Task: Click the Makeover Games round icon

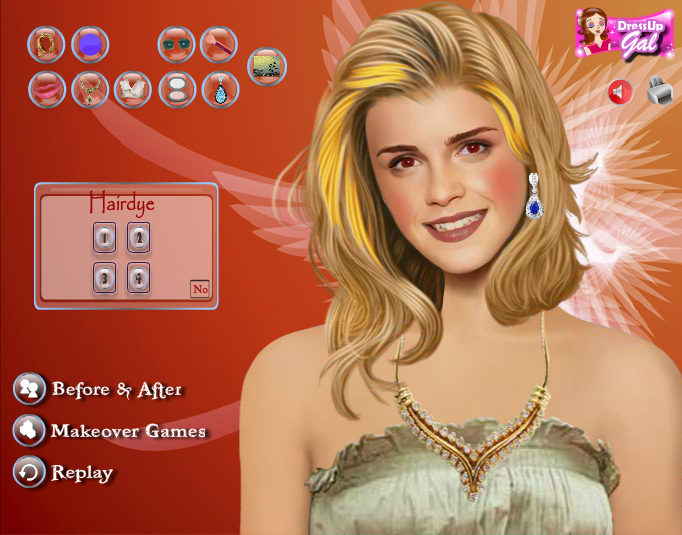Action: (29, 431)
